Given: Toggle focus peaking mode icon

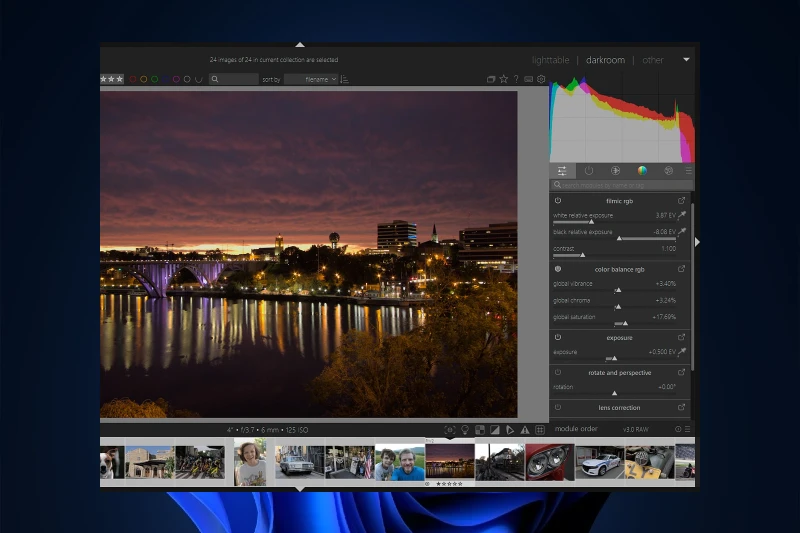Looking at the screenshot, I should click(x=449, y=430).
